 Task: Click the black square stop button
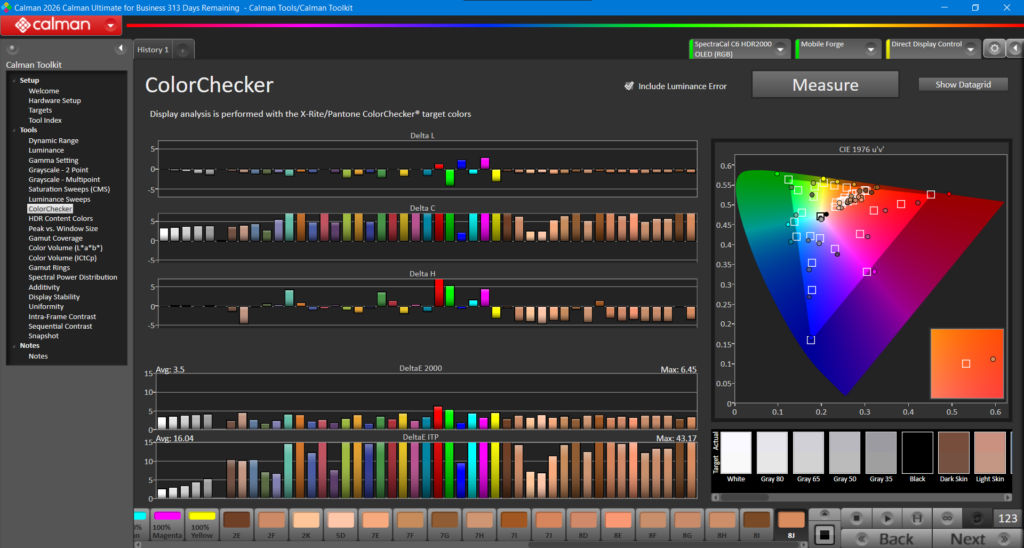pyautogui.click(x=824, y=535)
